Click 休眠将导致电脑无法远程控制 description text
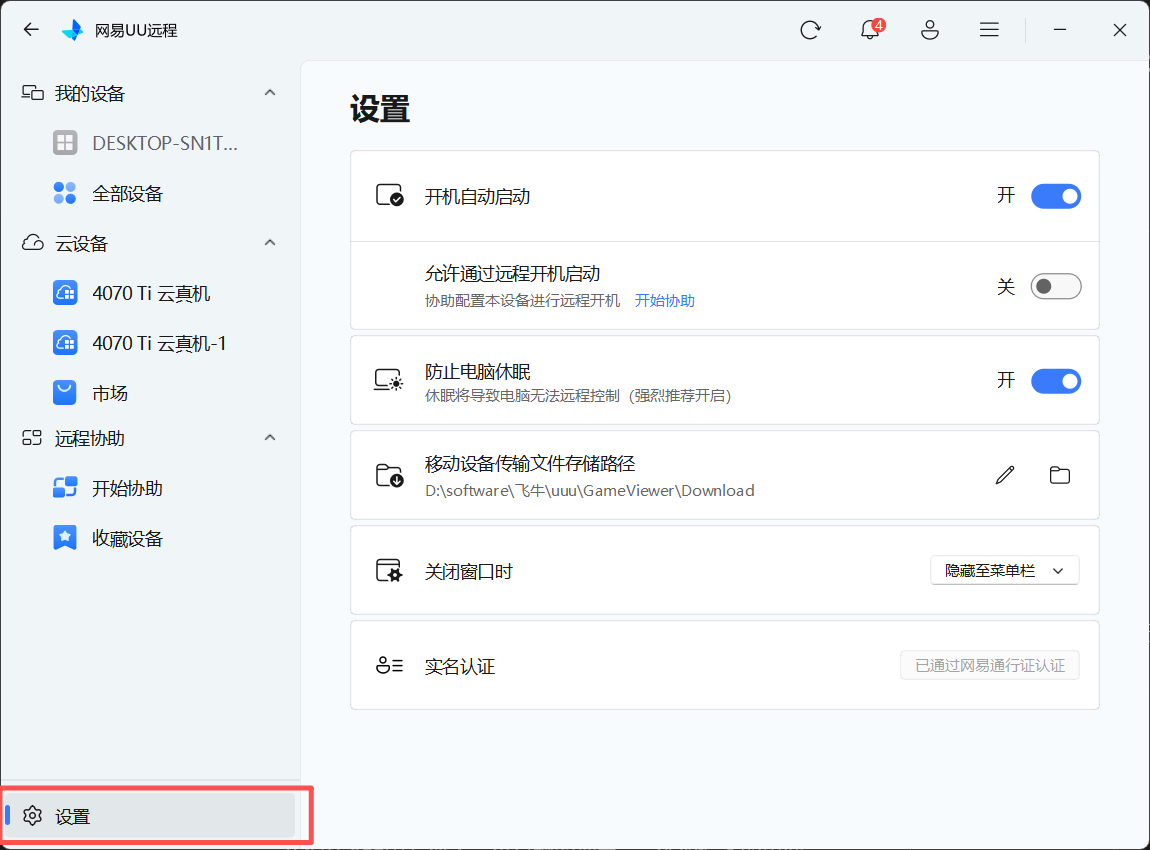The height and width of the screenshot is (850, 1150). click(x=578, y=396)
